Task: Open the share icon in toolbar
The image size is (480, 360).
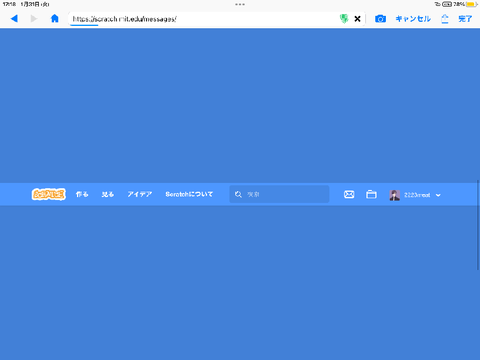Action: click(x=445, y=19)
